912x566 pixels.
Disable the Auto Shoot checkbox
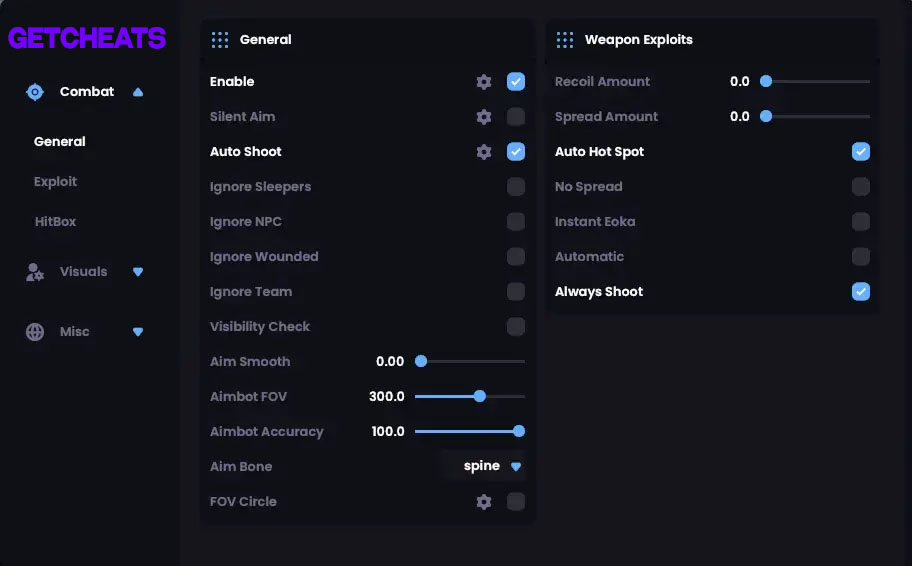(x=516, y=151)
